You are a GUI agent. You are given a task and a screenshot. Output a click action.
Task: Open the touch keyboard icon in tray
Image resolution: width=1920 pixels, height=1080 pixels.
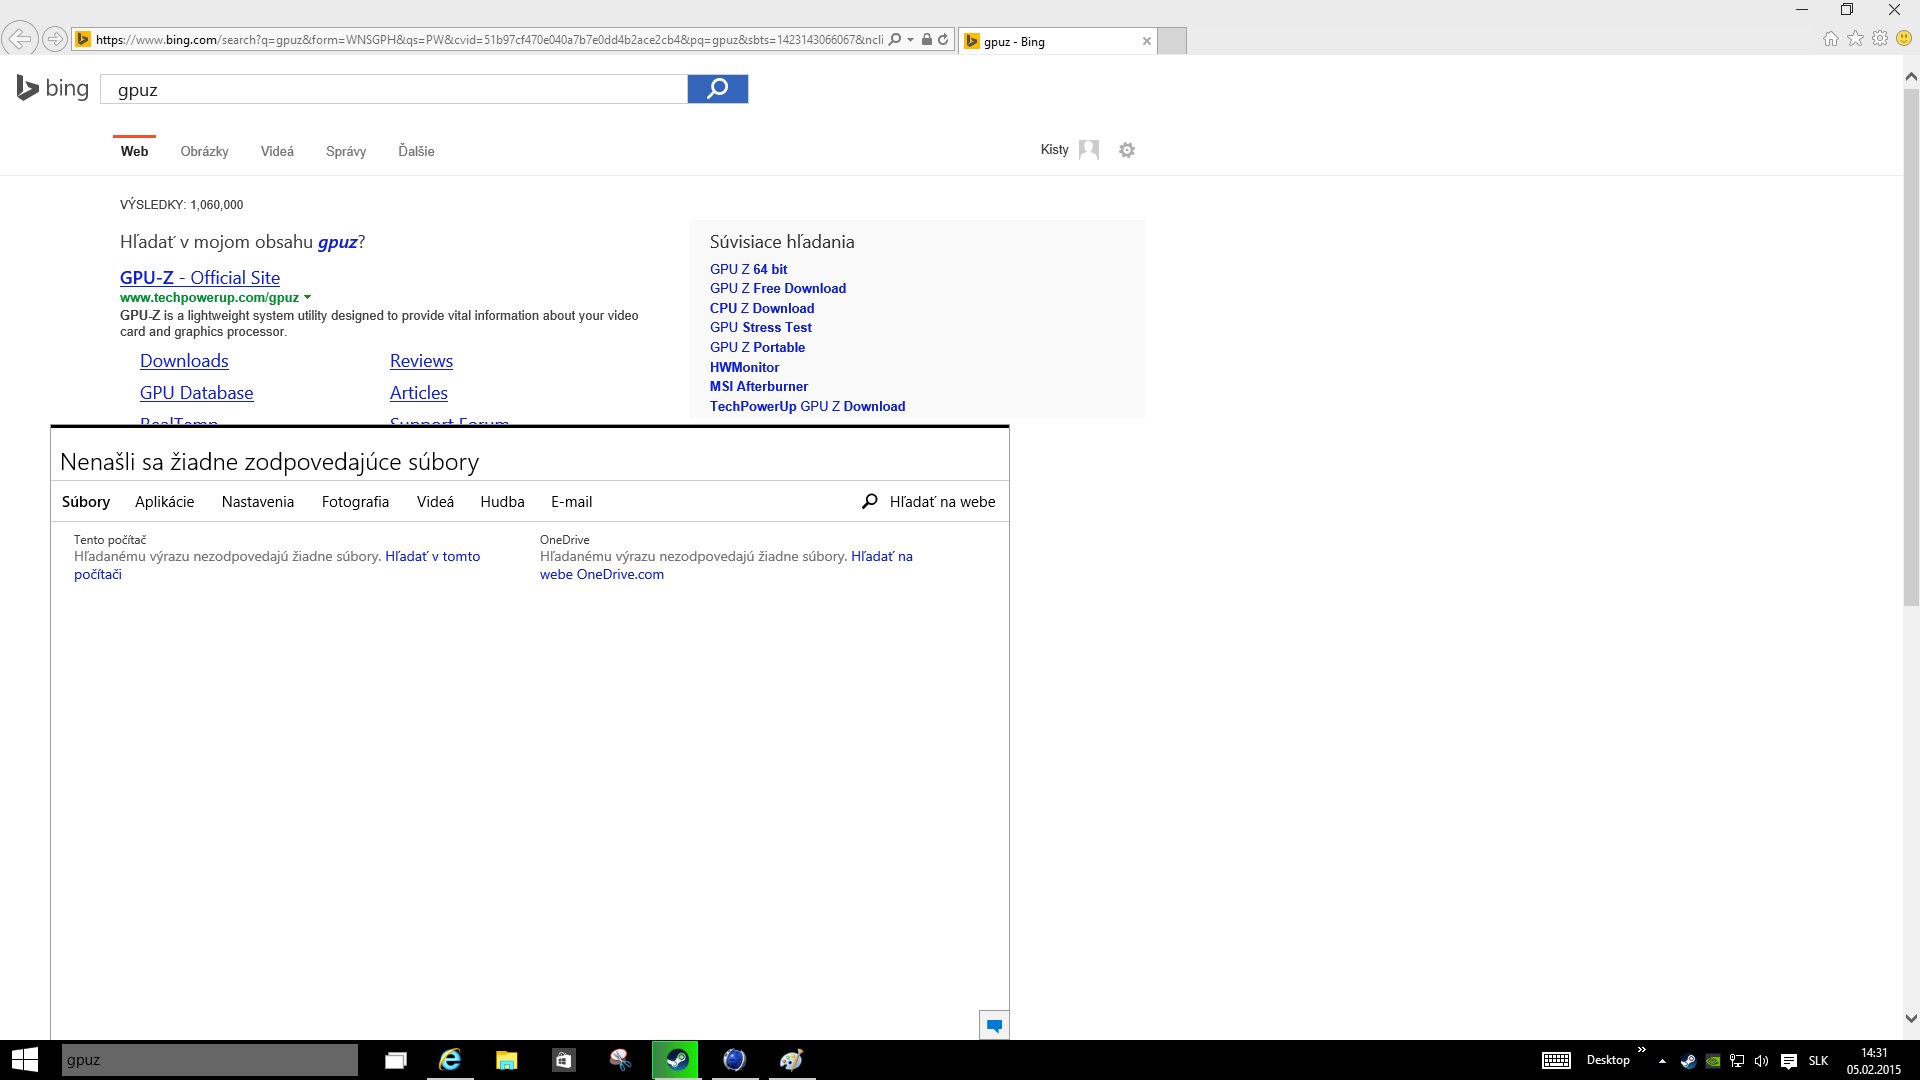1556,1060
